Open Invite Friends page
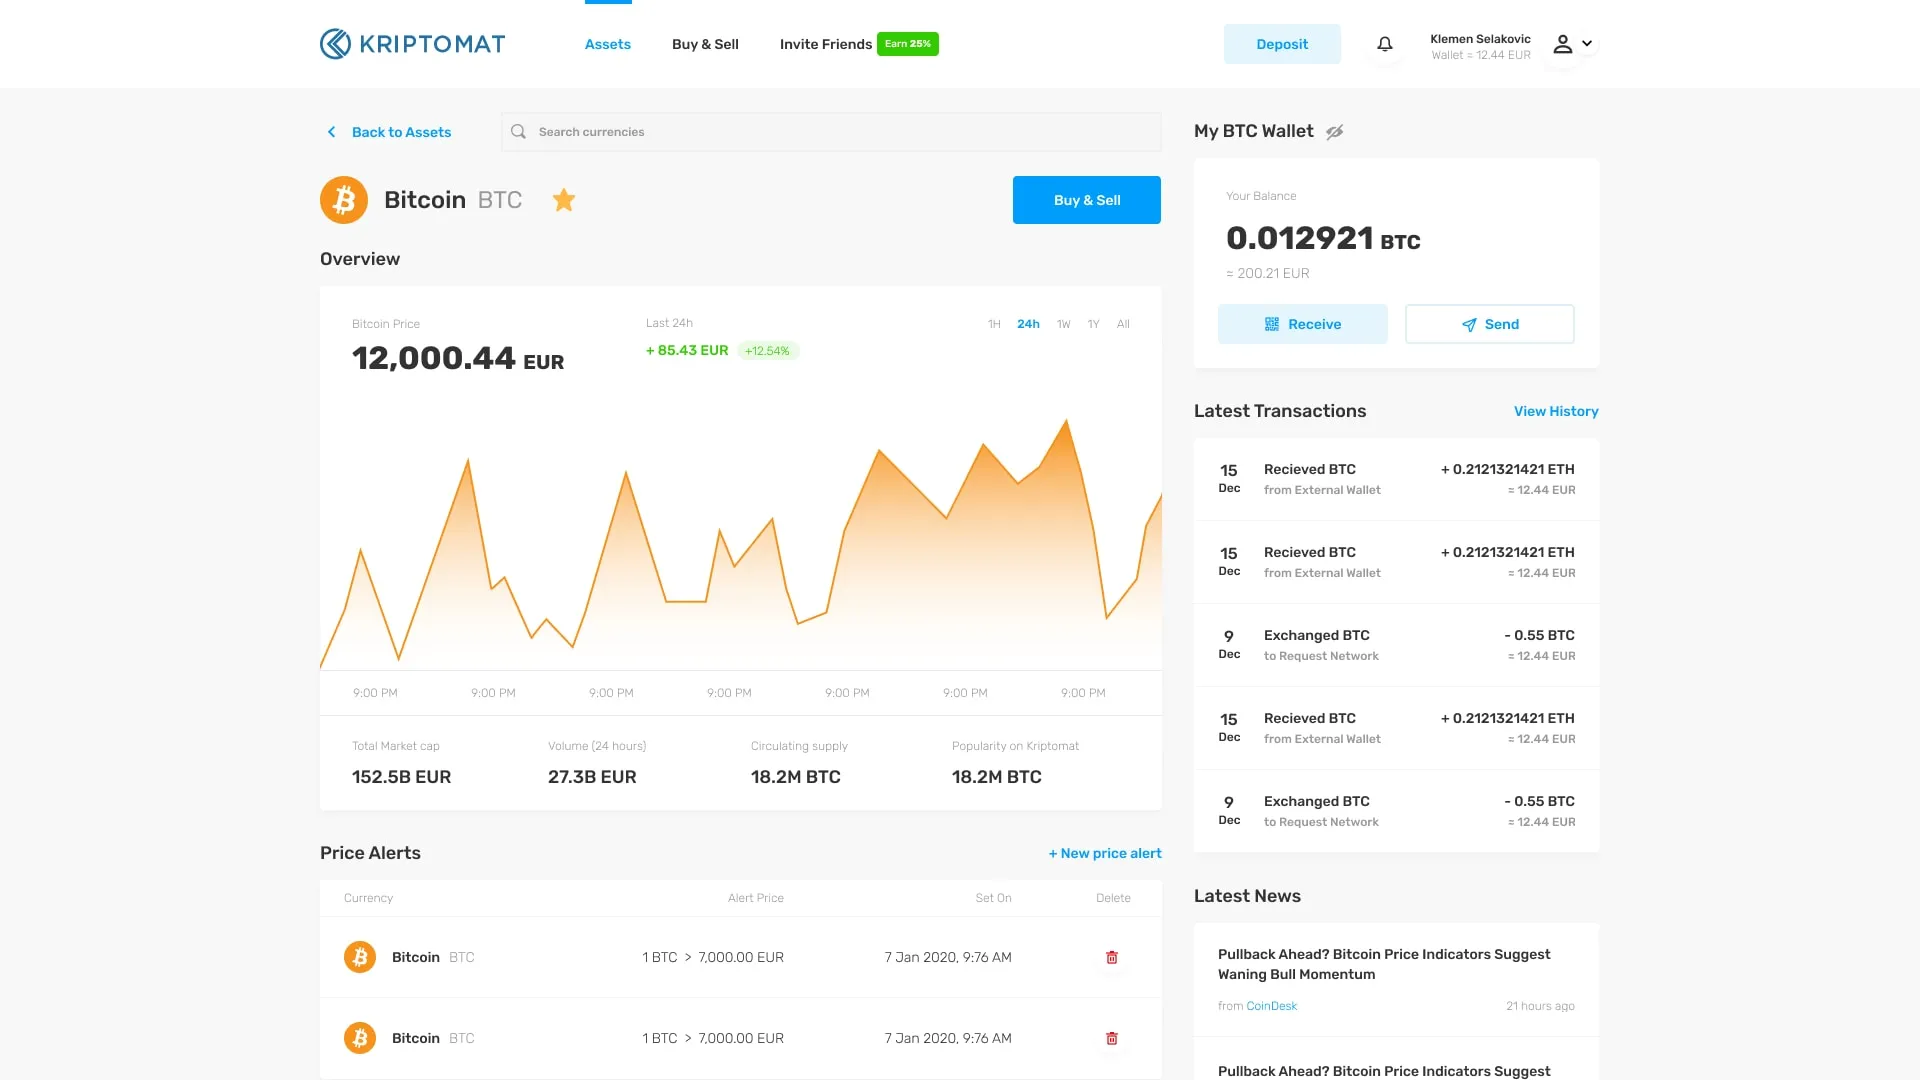Viewport: 1920px width, 1080px height. pyautogui.click(x=826, y=44)
